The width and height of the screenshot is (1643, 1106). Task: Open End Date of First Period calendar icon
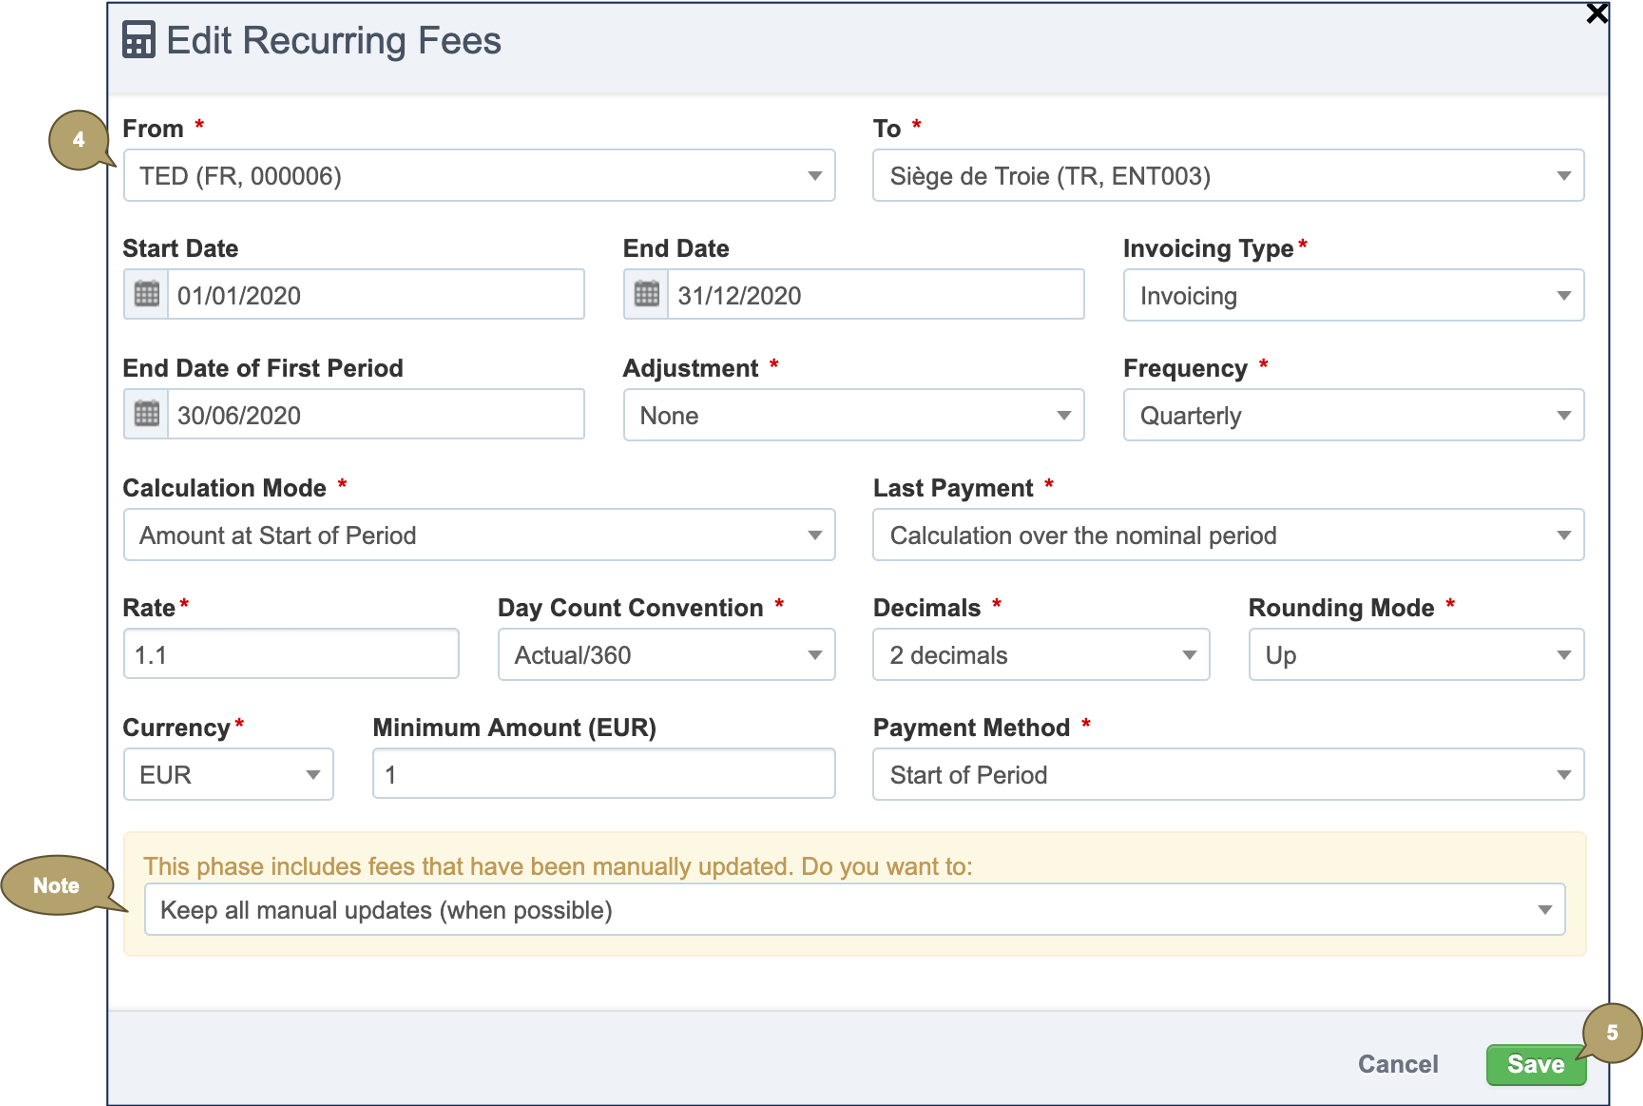pyautogui.click(x=146, y=415)
